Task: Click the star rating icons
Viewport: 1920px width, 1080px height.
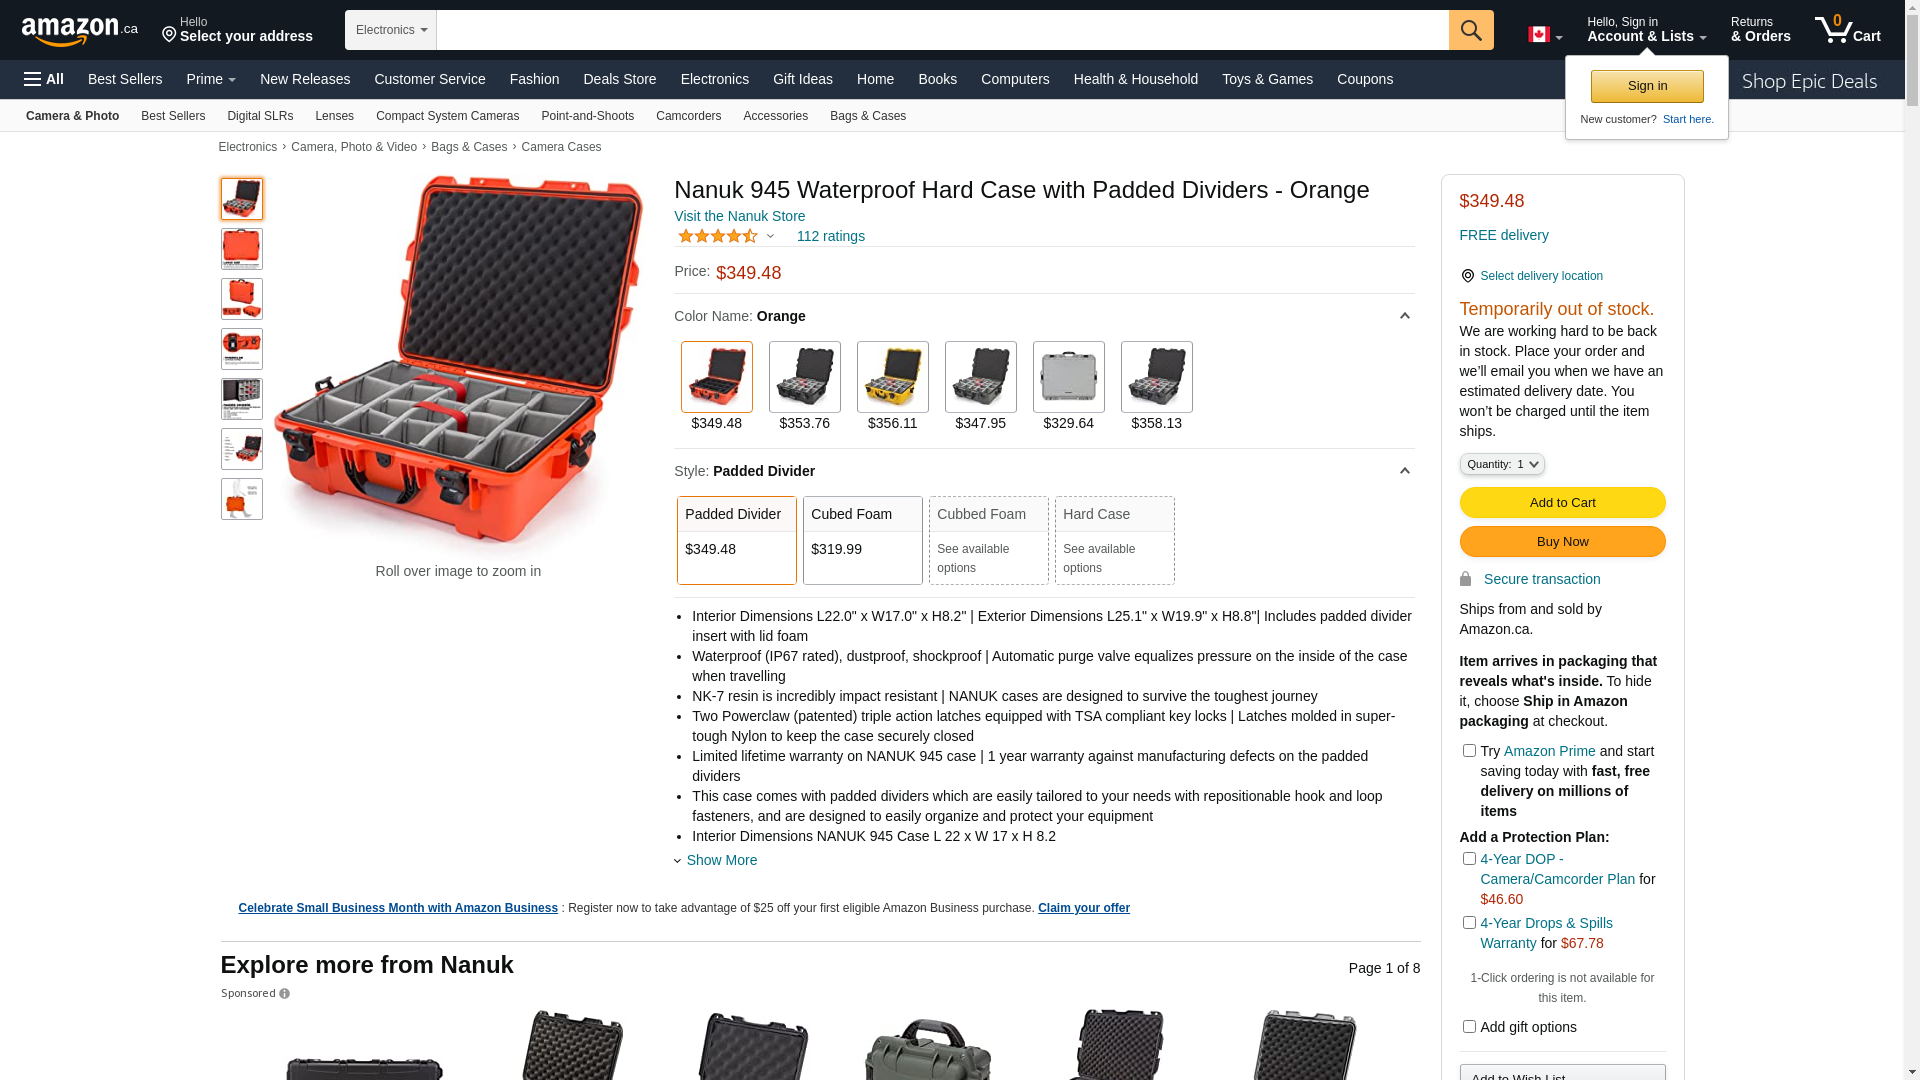Action: click(x=718, y=236)
